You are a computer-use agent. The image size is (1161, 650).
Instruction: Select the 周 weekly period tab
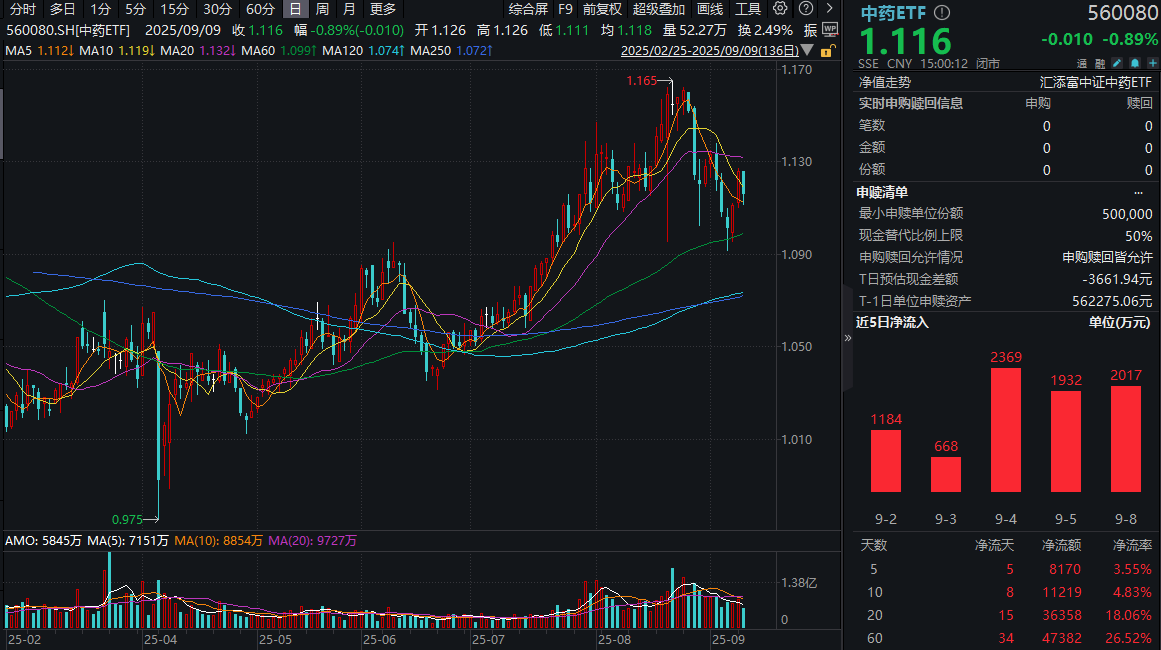click(x=322, y=9)
